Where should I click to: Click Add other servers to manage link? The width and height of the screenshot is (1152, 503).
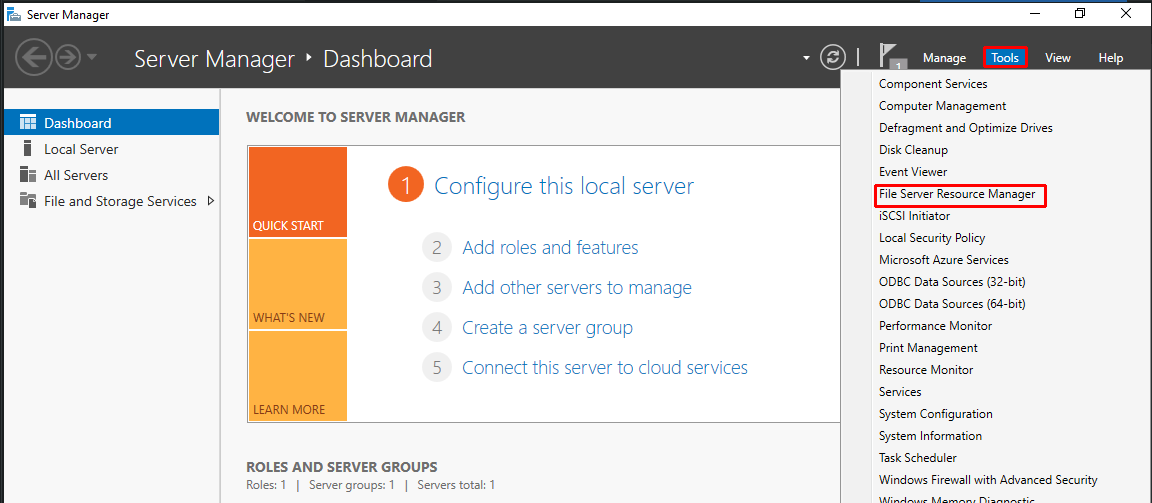tap(577, 288)
